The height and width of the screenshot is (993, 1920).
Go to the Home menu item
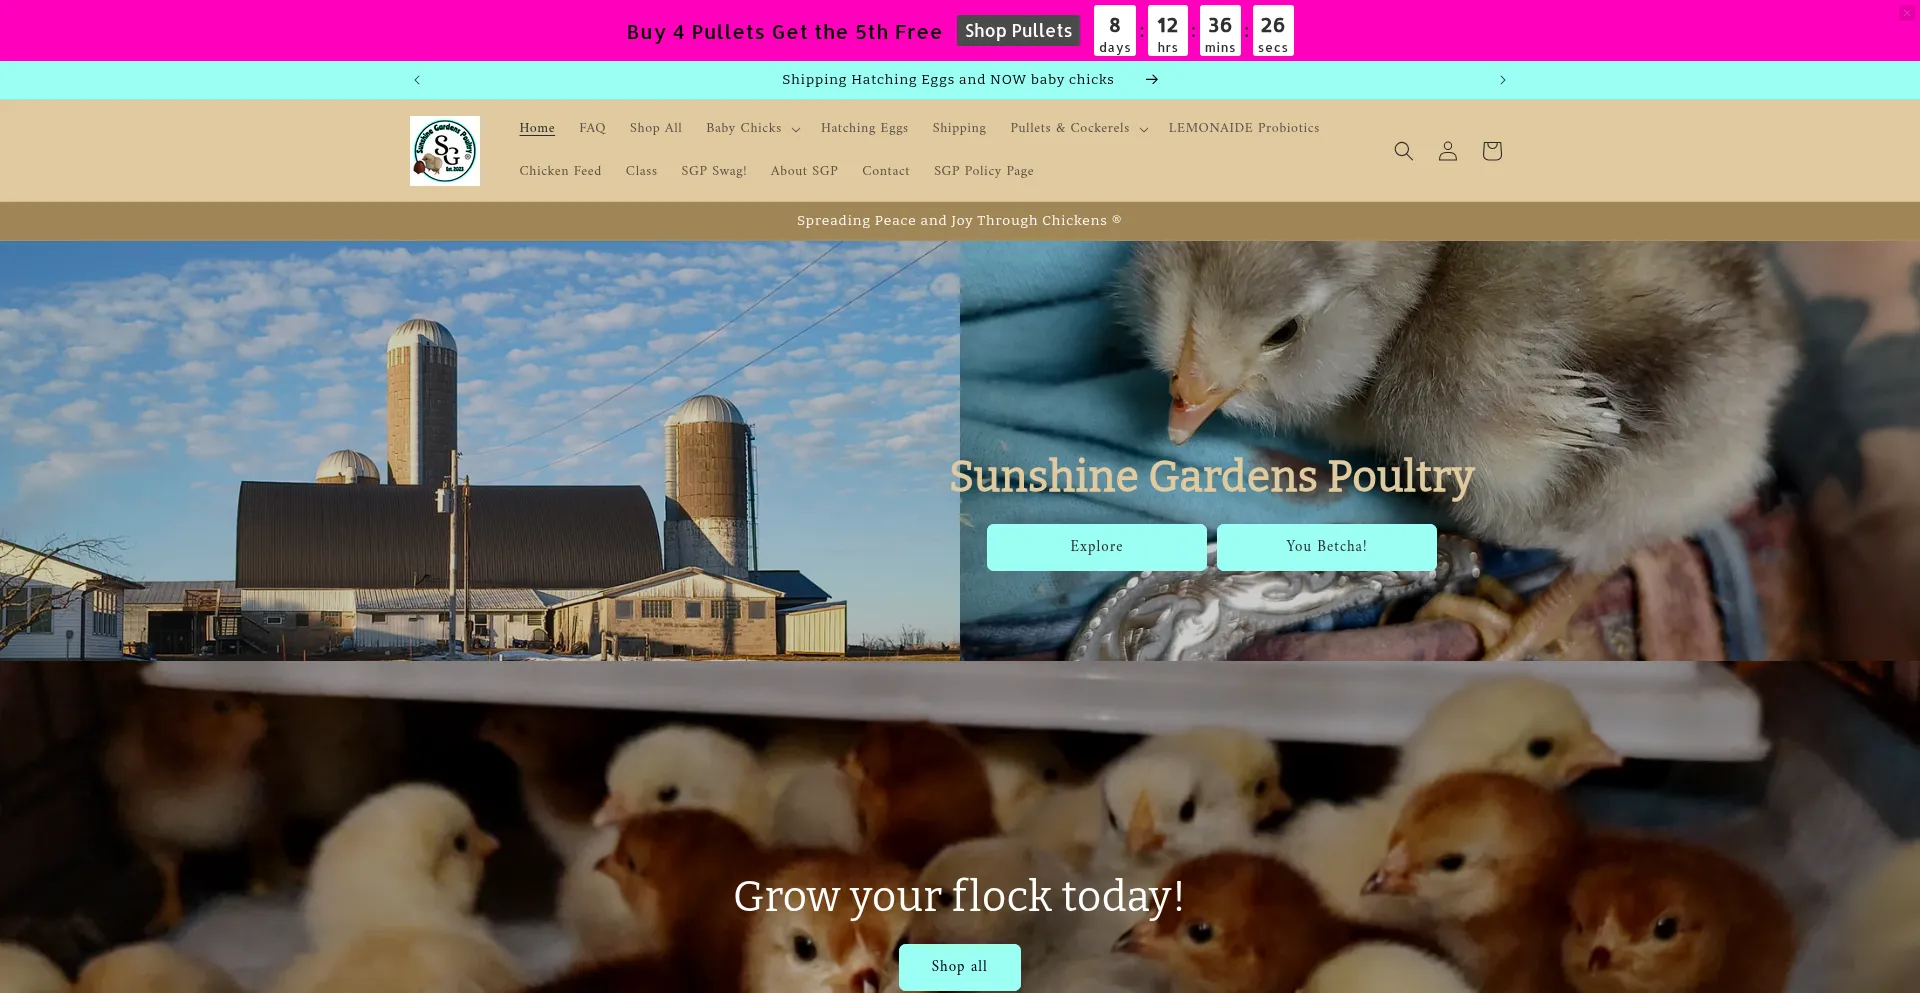pos(537,128)
